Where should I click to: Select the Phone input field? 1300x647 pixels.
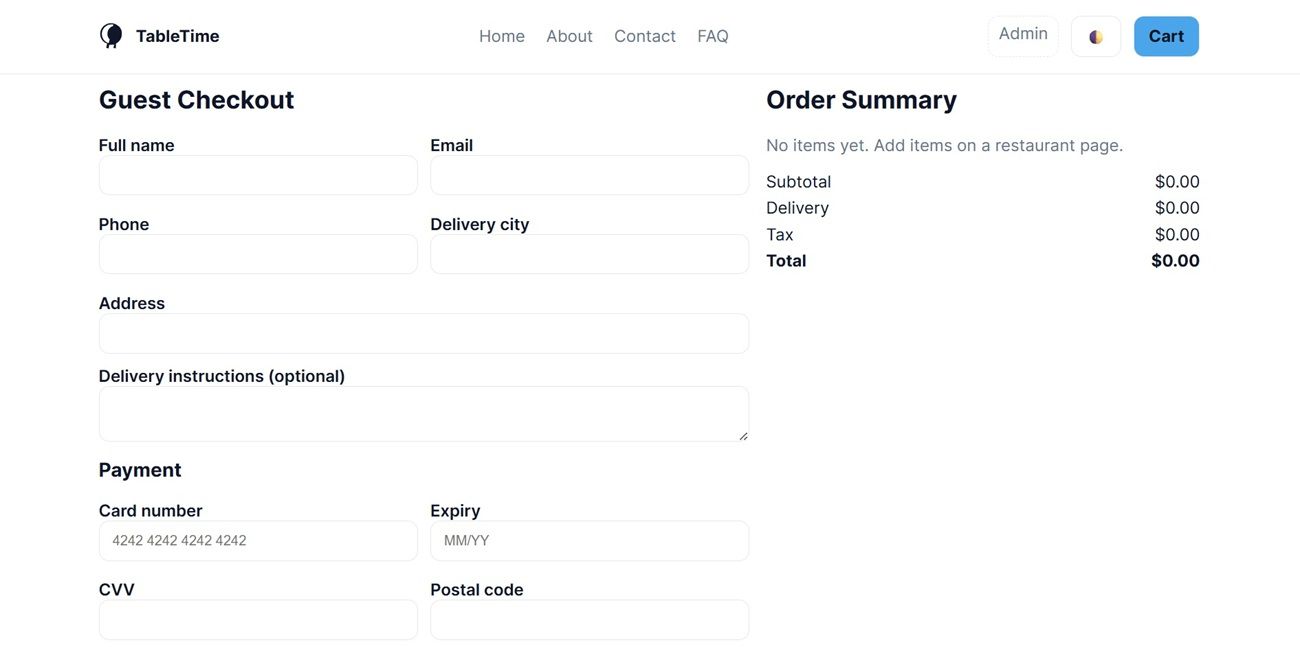tap(257, 254)
